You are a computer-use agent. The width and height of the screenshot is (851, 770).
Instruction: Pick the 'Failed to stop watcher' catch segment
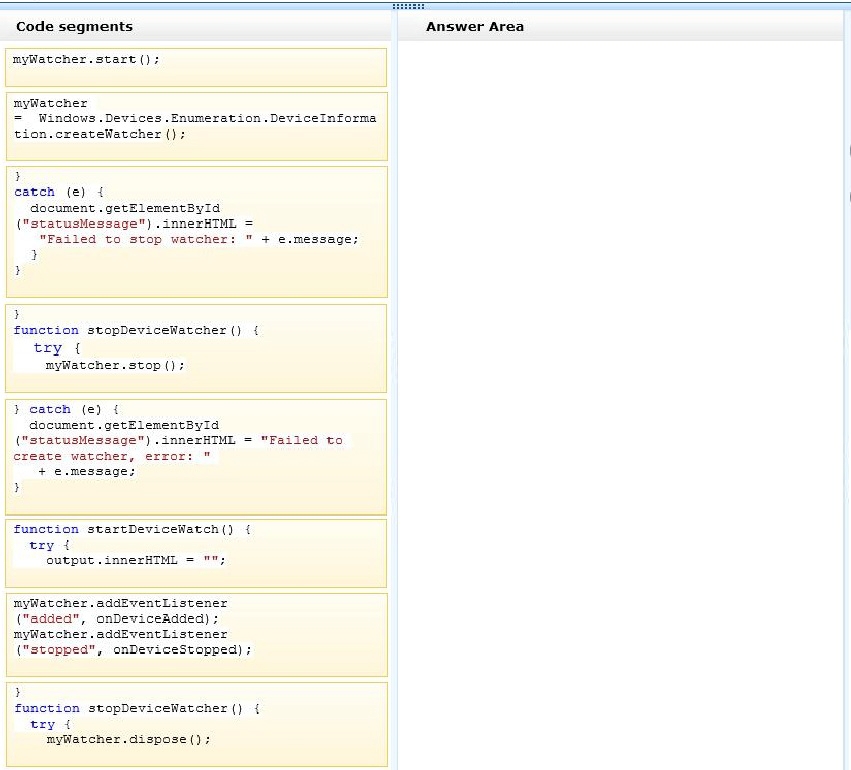pyautogui.click(x=196, y=232)
